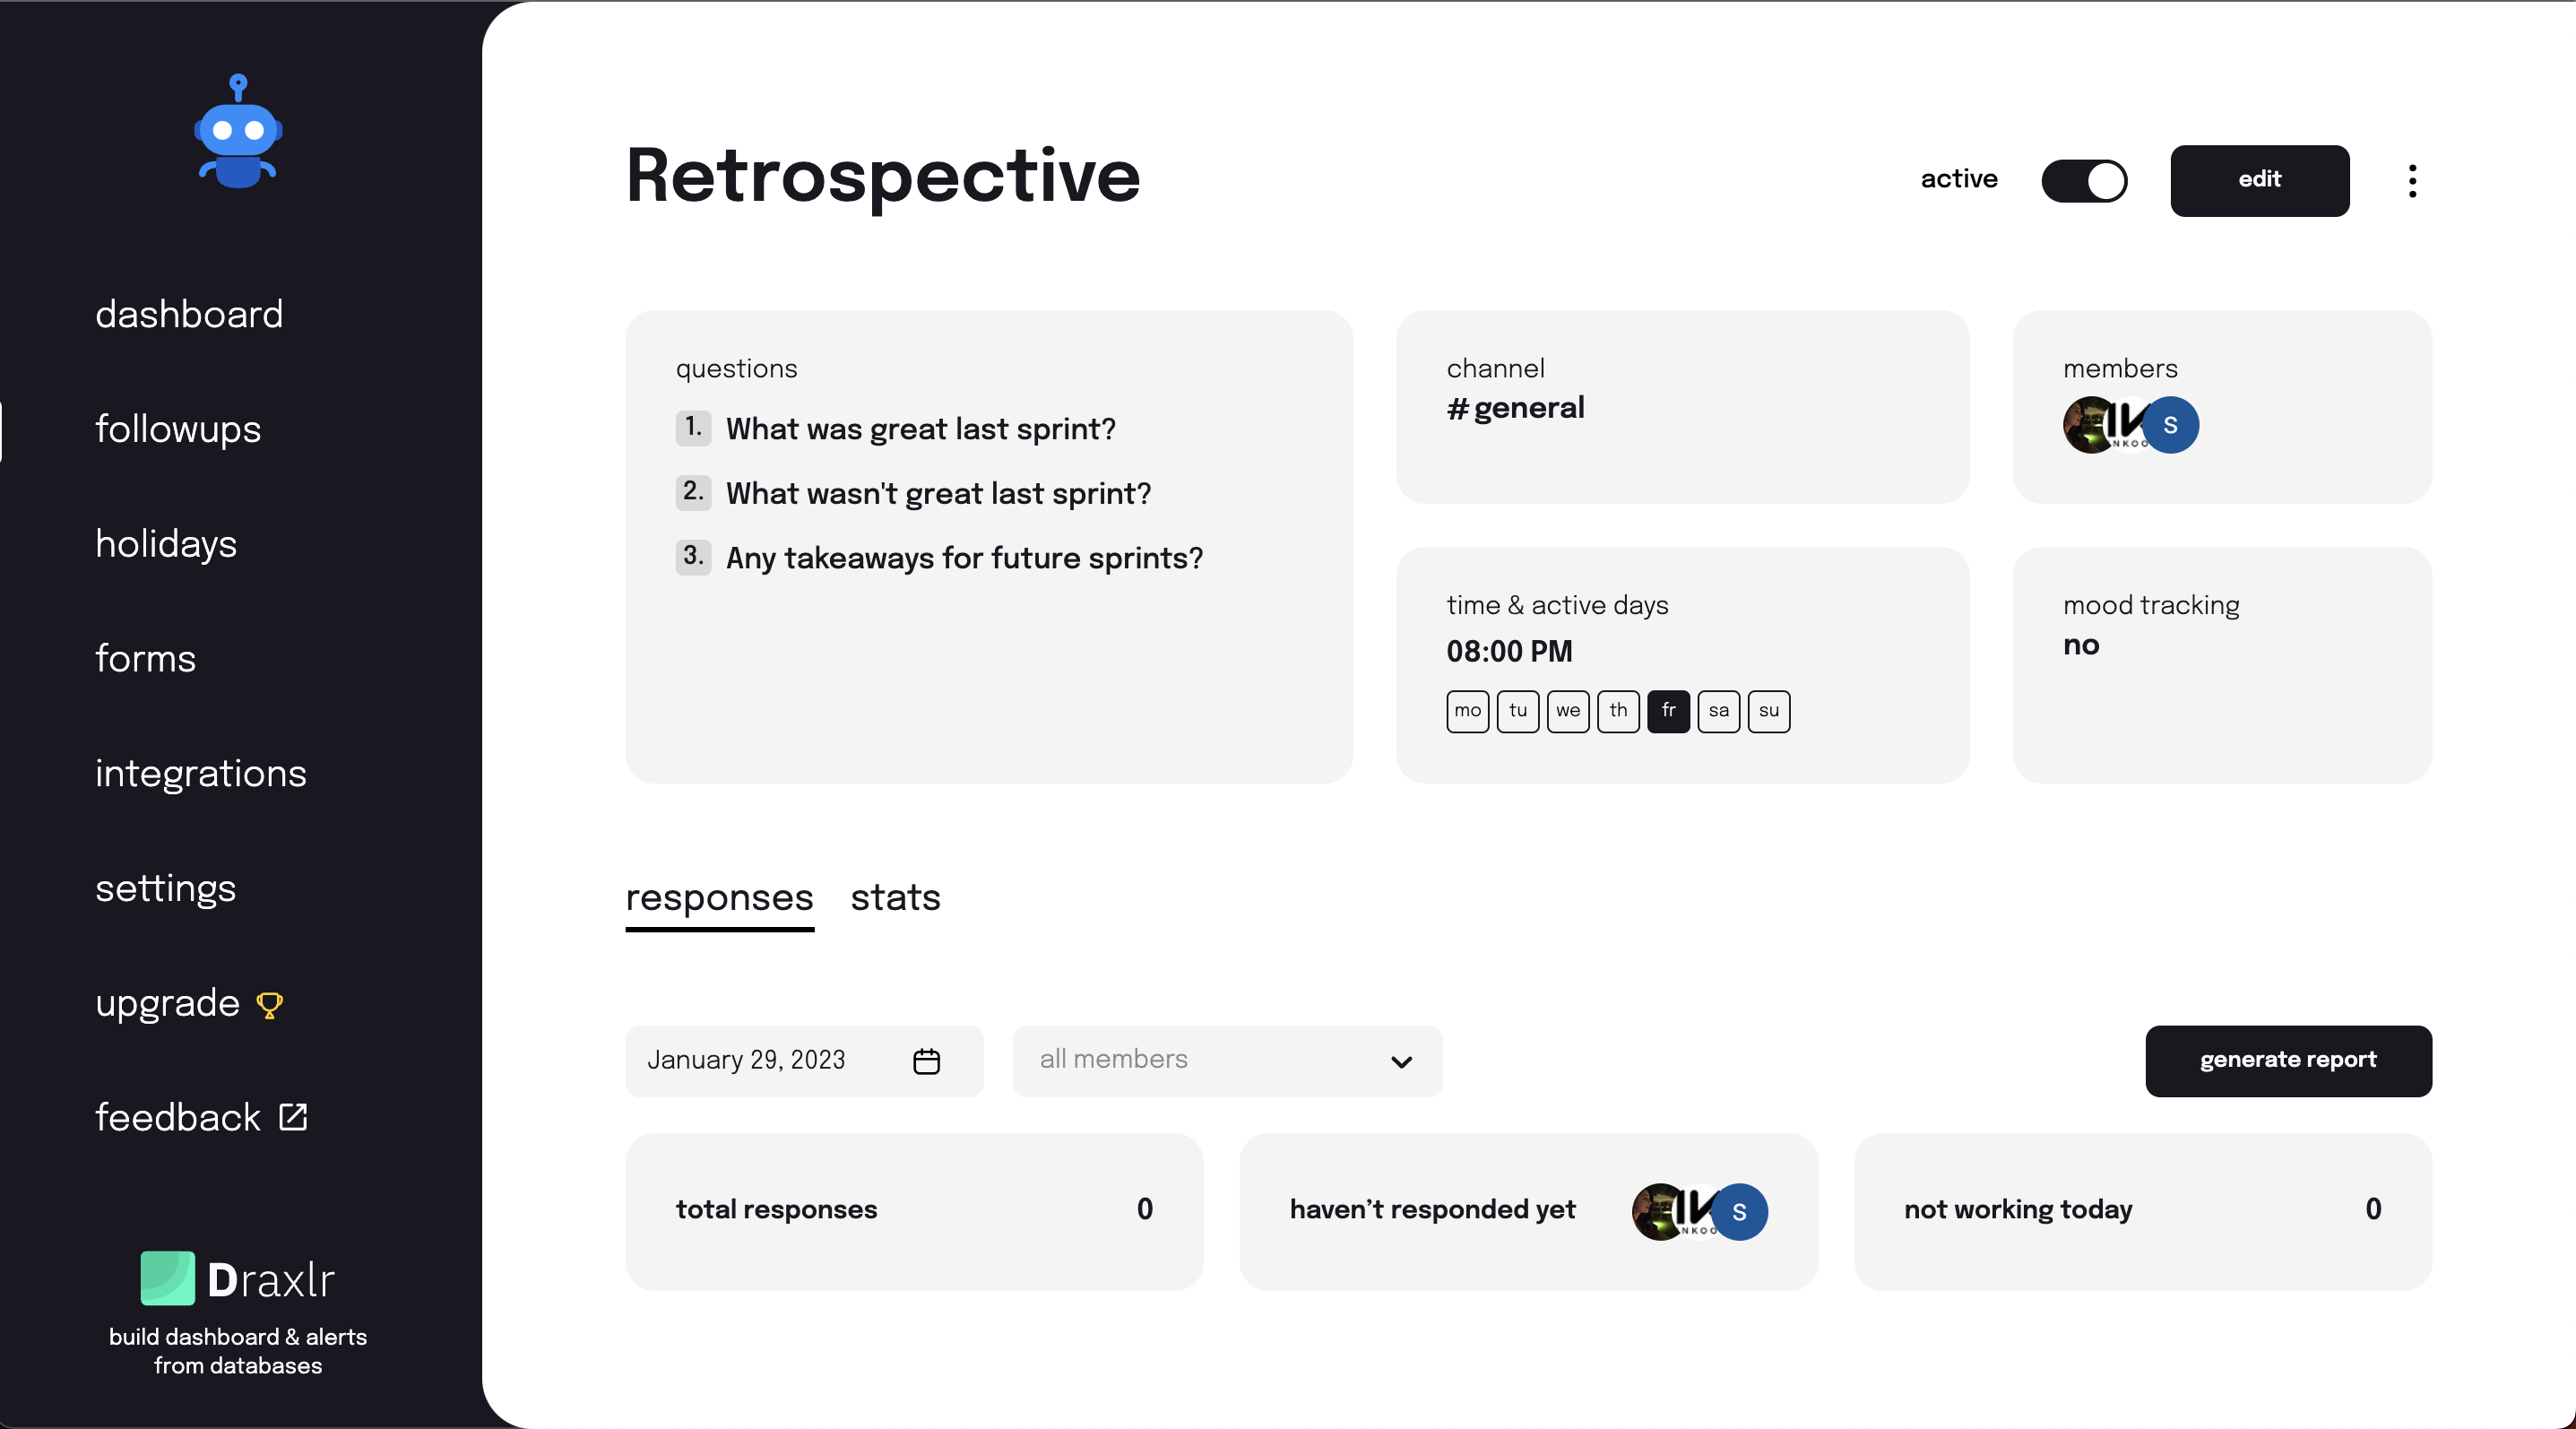Click the chevron arrow of members filter

point(1401,1062)
